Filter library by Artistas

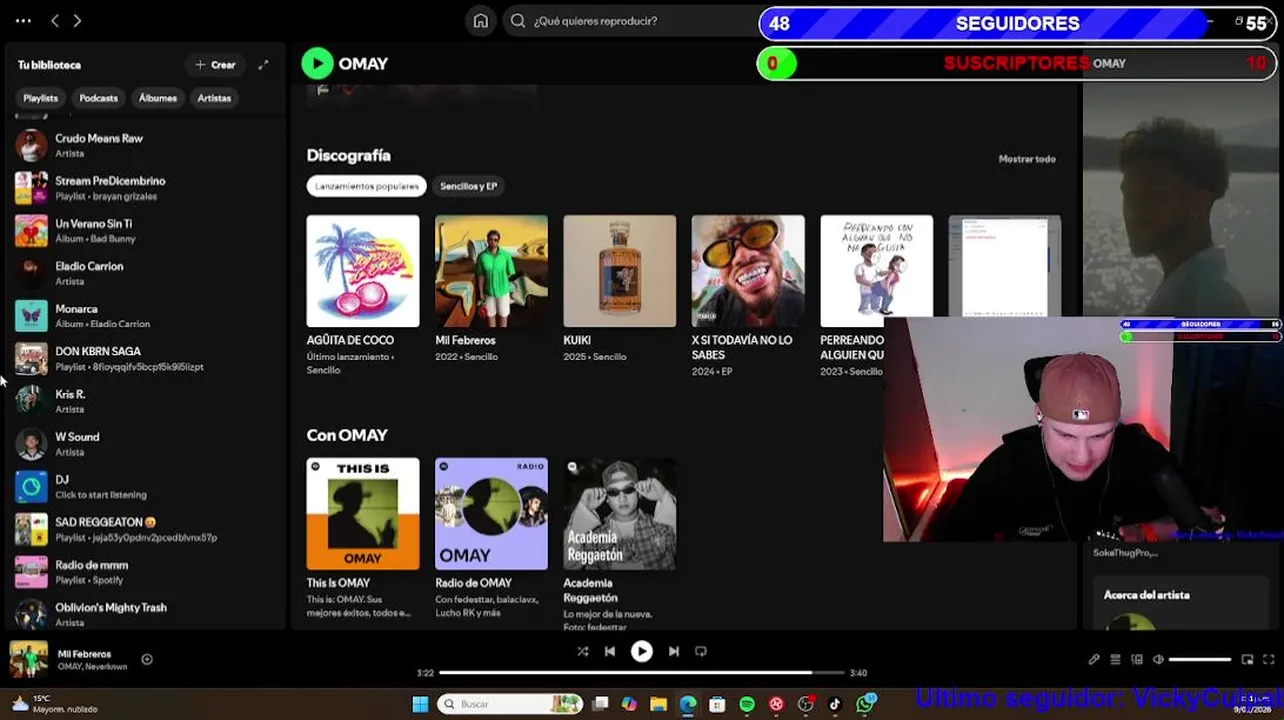pyautogui.click(x=214, y=98)
